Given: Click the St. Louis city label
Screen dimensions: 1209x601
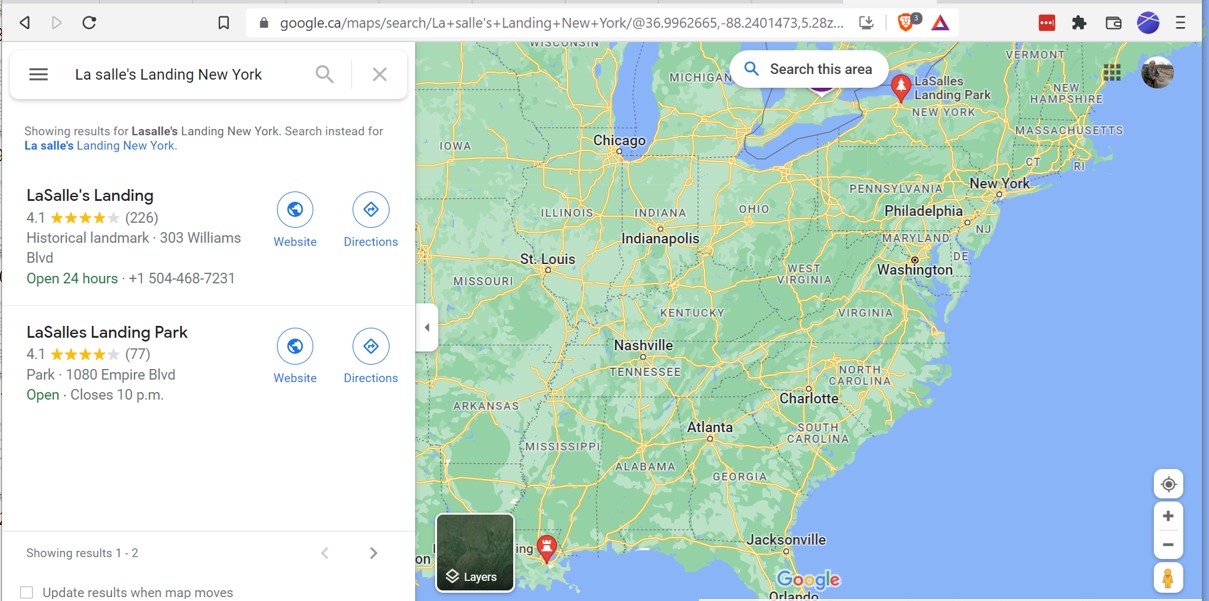Looking at the screenshot, I should tap(548, 259).
